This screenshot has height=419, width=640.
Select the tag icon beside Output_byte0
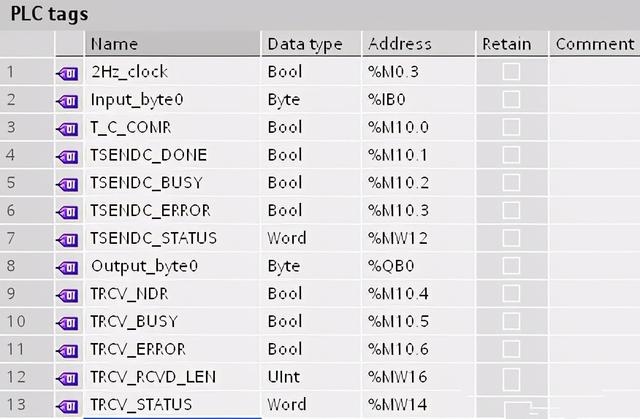68,268
